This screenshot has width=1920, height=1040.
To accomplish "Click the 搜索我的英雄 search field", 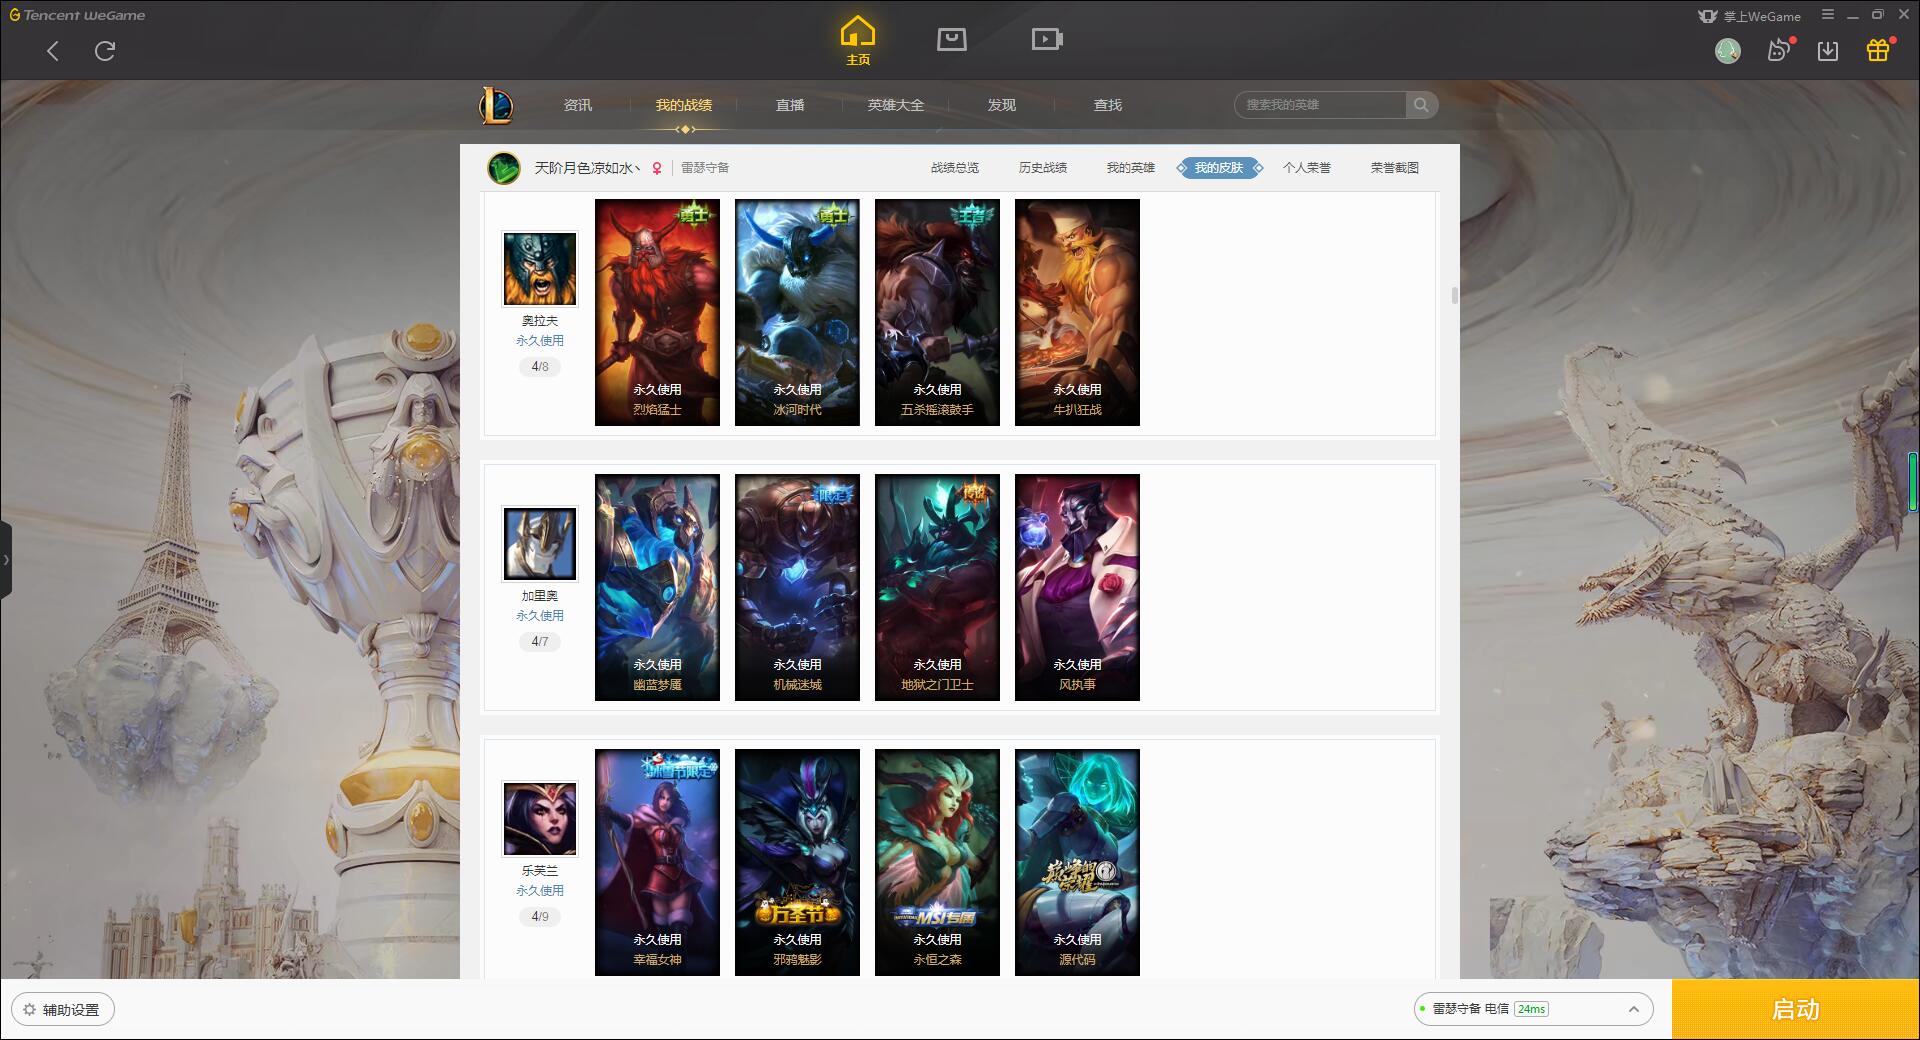I will click(x=1320, y=105).
